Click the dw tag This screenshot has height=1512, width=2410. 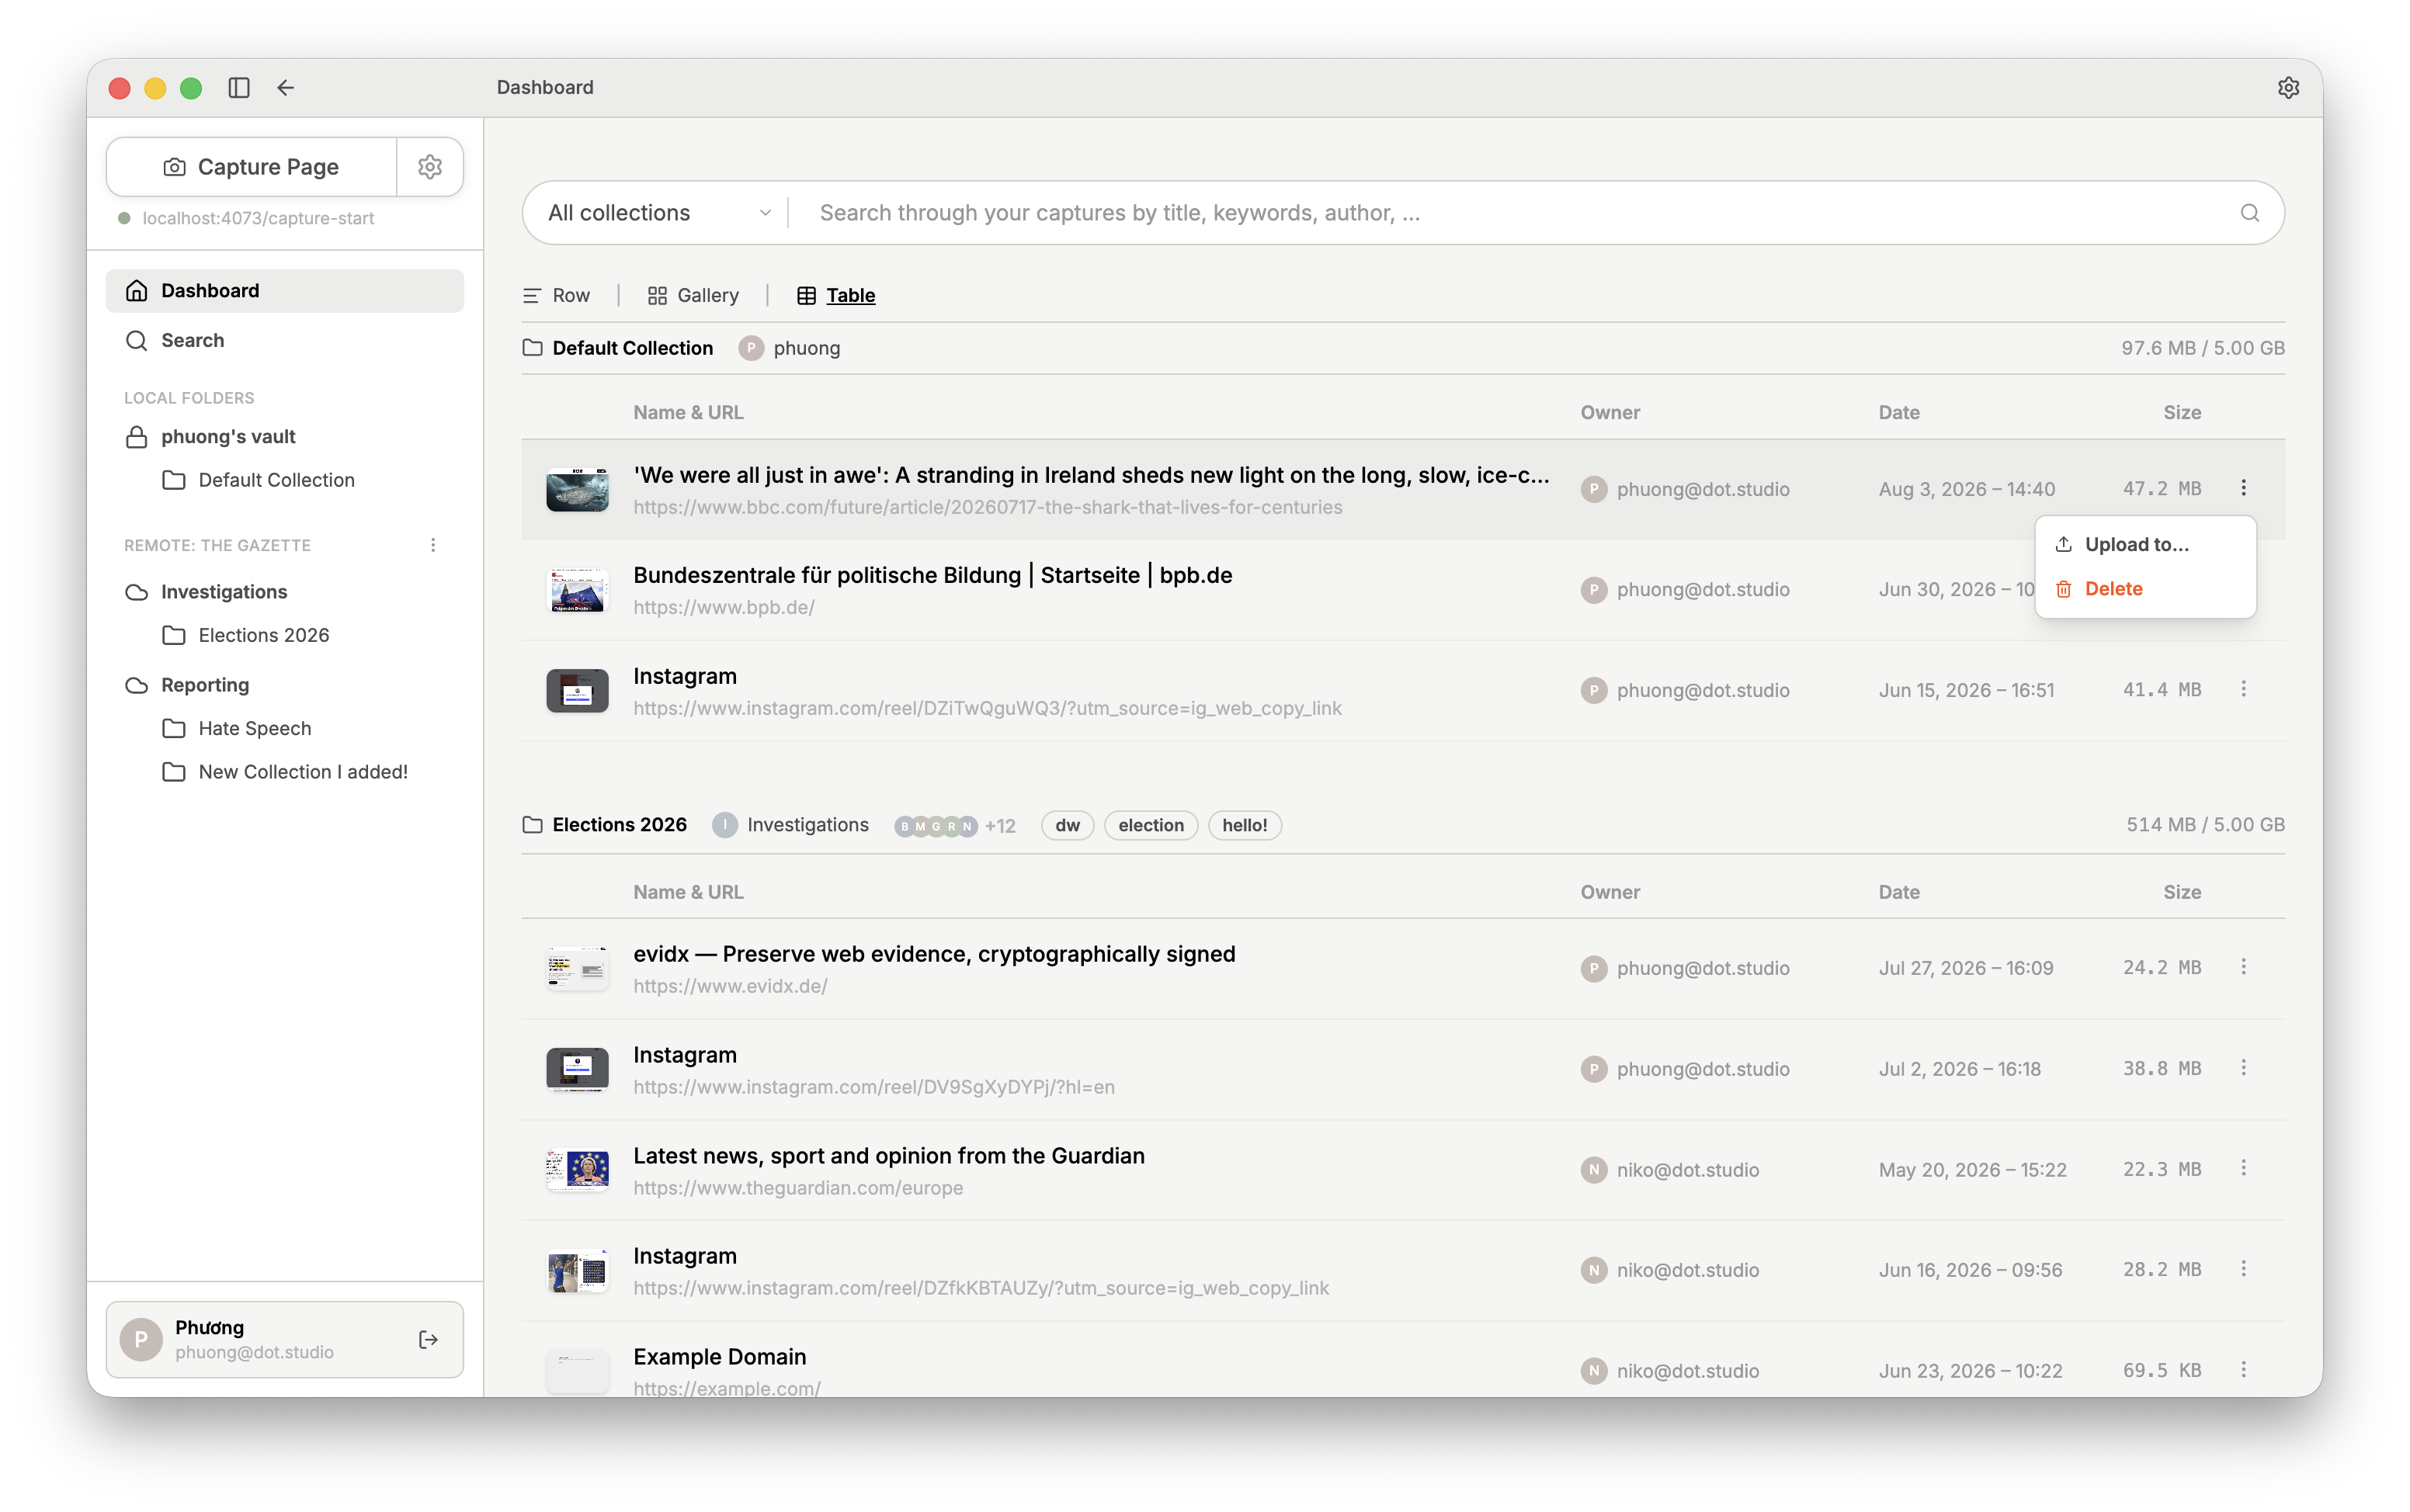point(1067,826)
